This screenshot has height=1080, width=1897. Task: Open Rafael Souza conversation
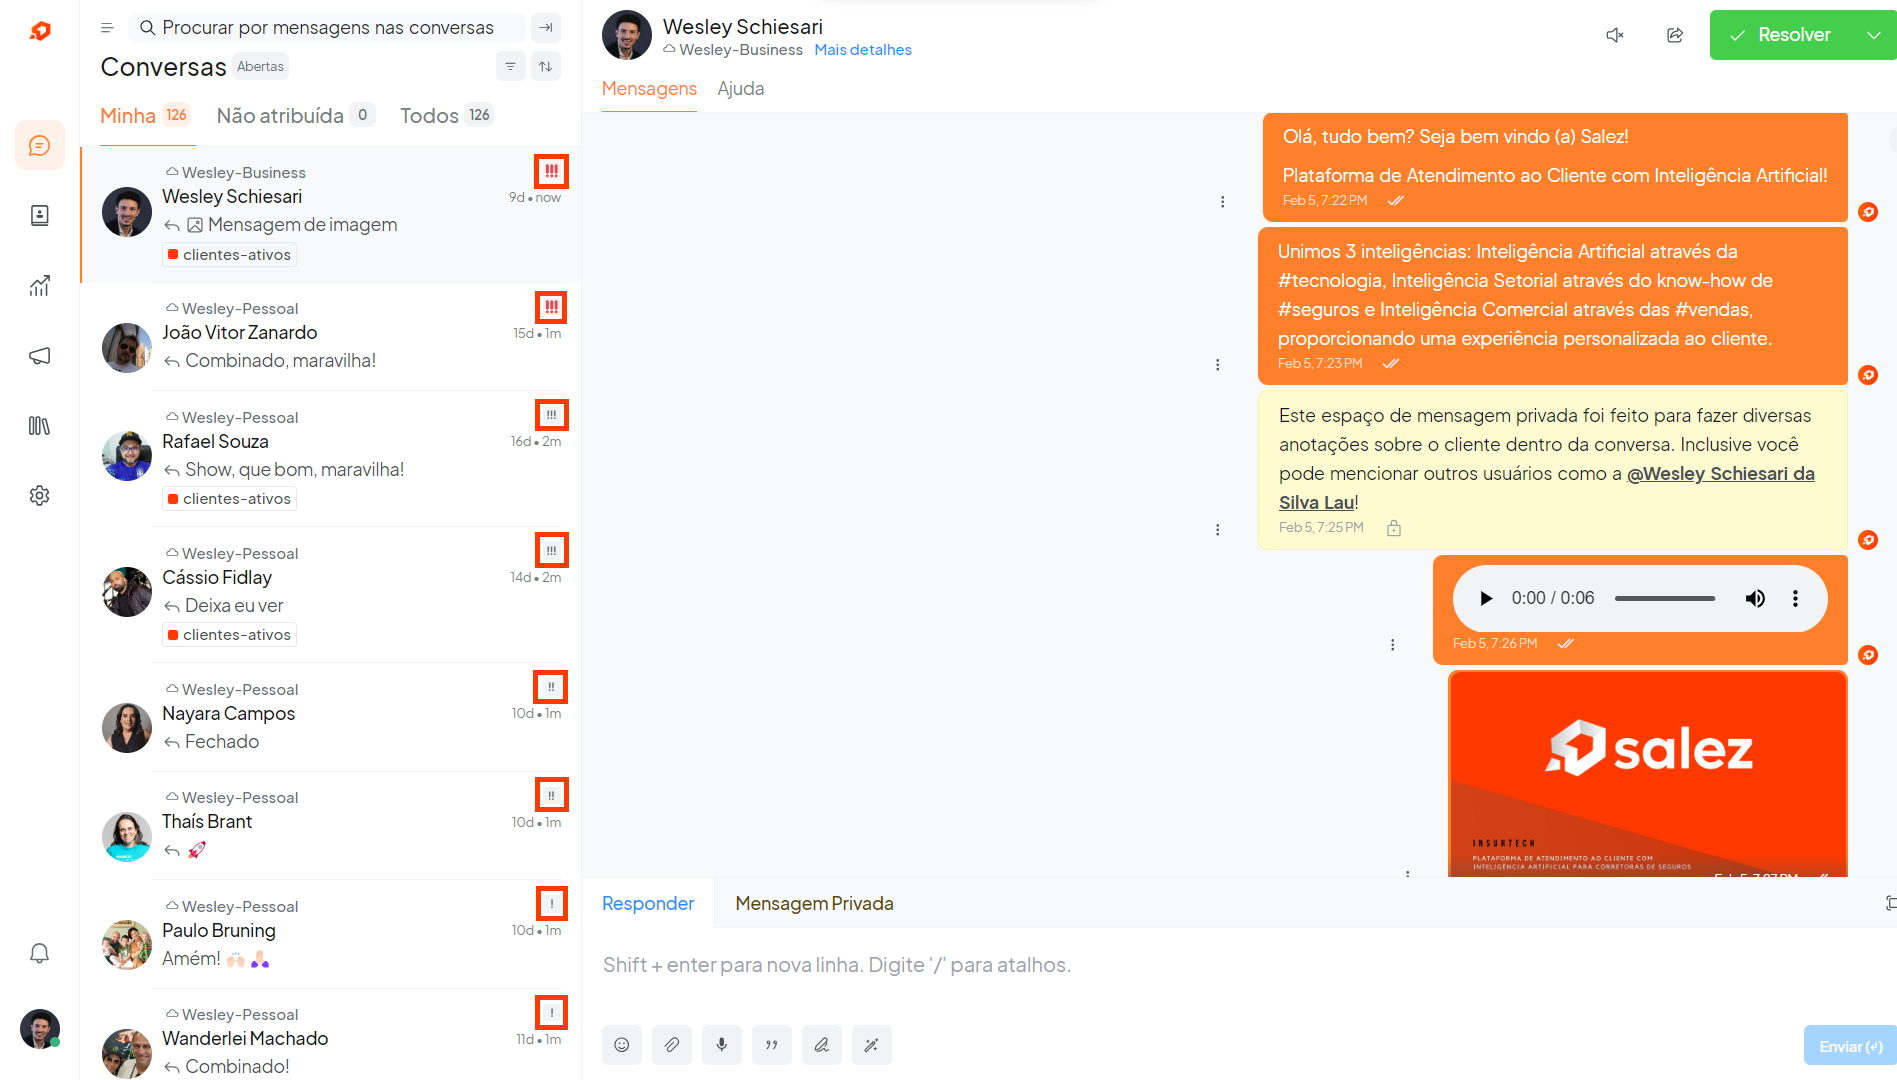coord(331,459)
